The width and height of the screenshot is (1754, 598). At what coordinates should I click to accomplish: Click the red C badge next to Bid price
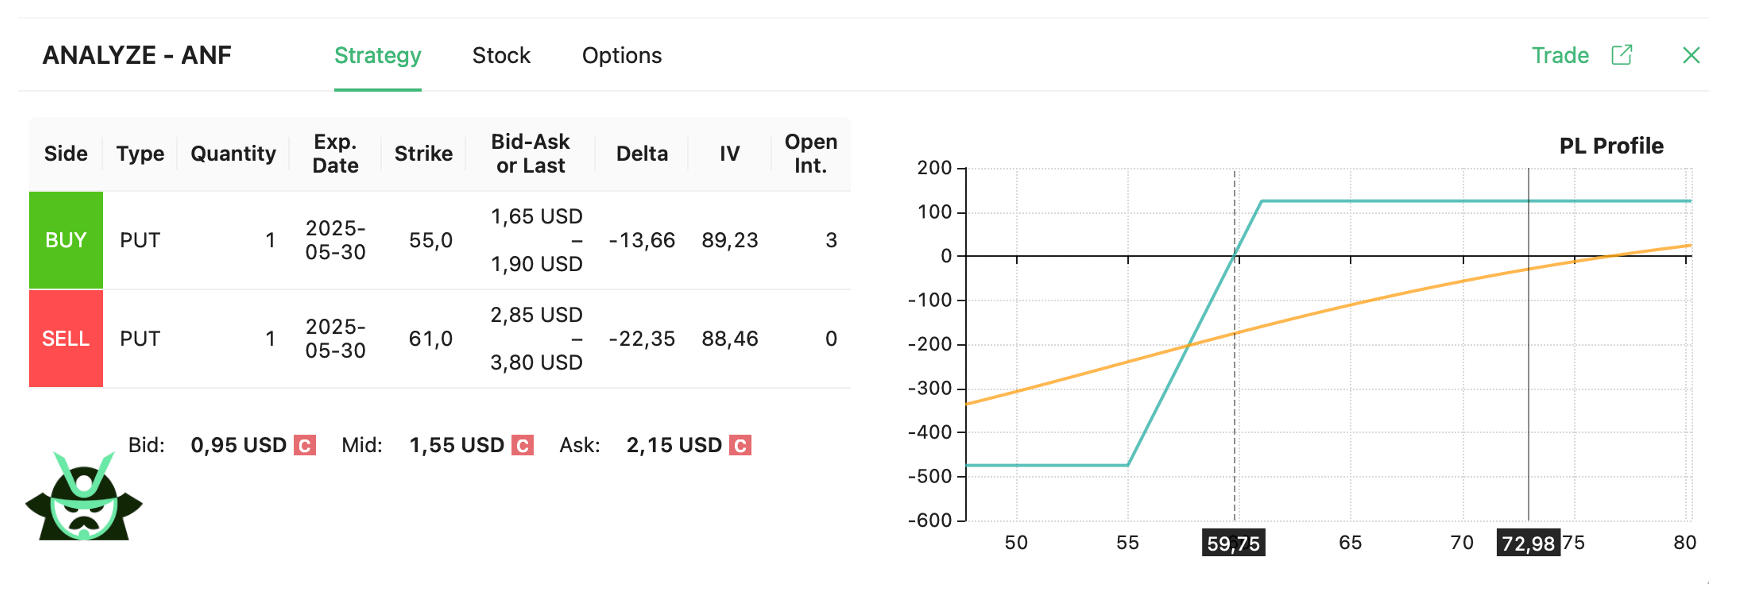click(x=305, y=444)
